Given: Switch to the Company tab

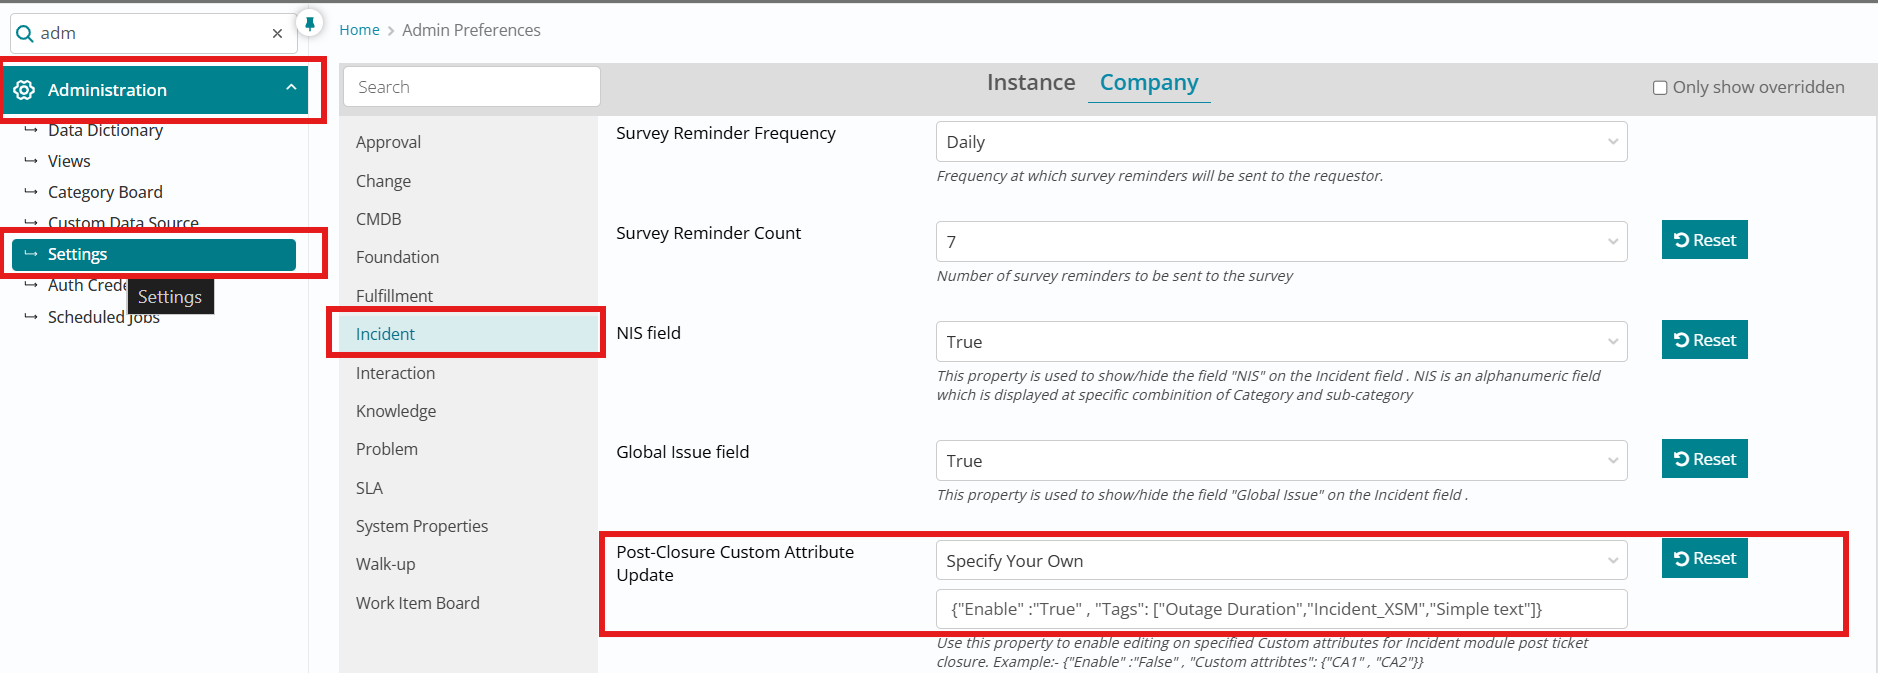Looking at the screenshot, I should tap(1149, 83).
